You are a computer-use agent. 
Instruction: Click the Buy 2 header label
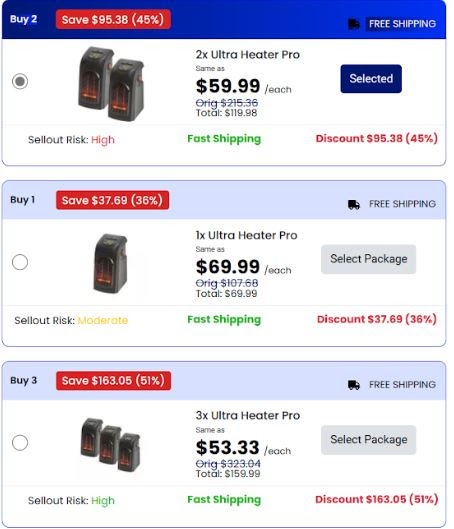[24, 19]
